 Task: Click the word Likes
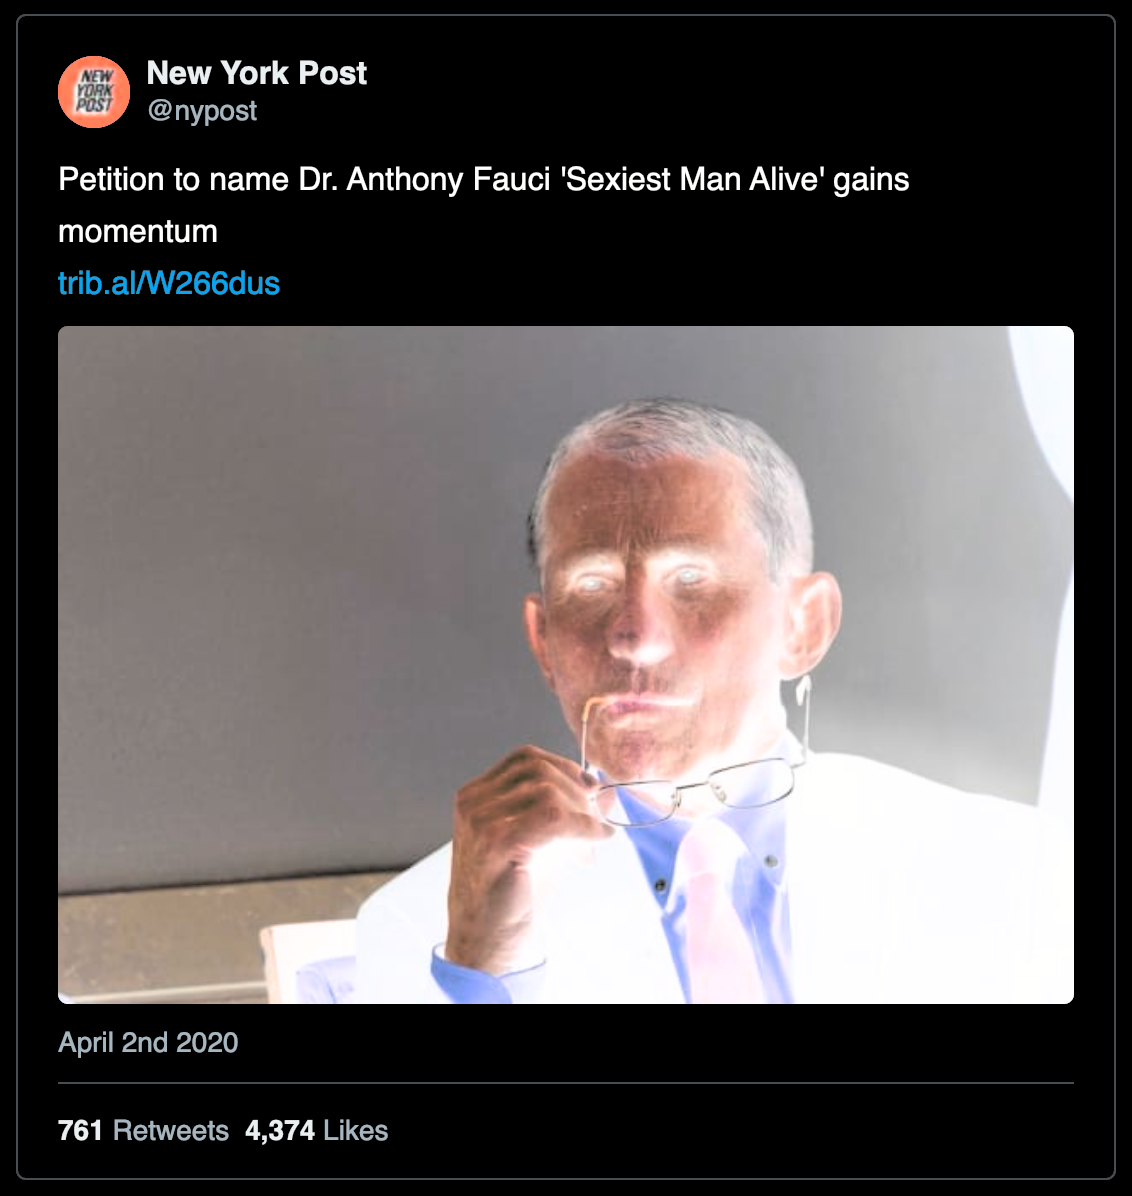coord(356,1130)
